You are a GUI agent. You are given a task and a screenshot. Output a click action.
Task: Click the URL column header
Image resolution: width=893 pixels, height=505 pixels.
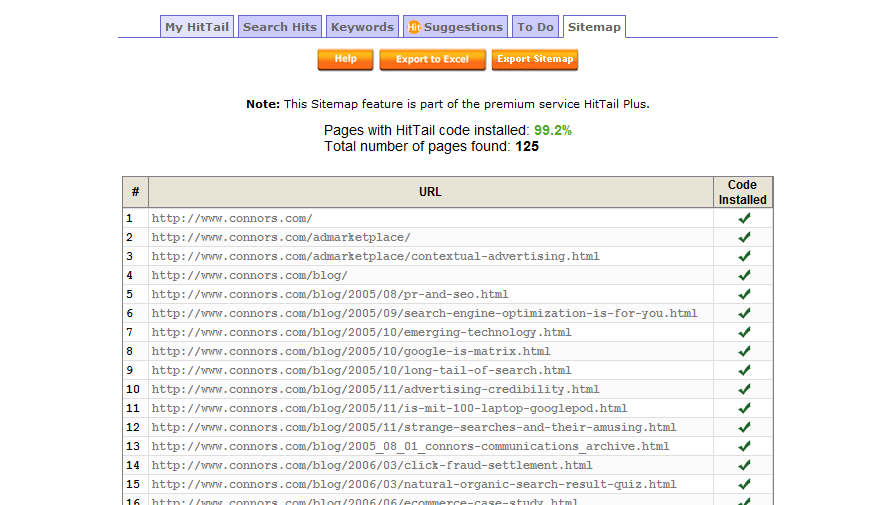(x=431, y=192)
